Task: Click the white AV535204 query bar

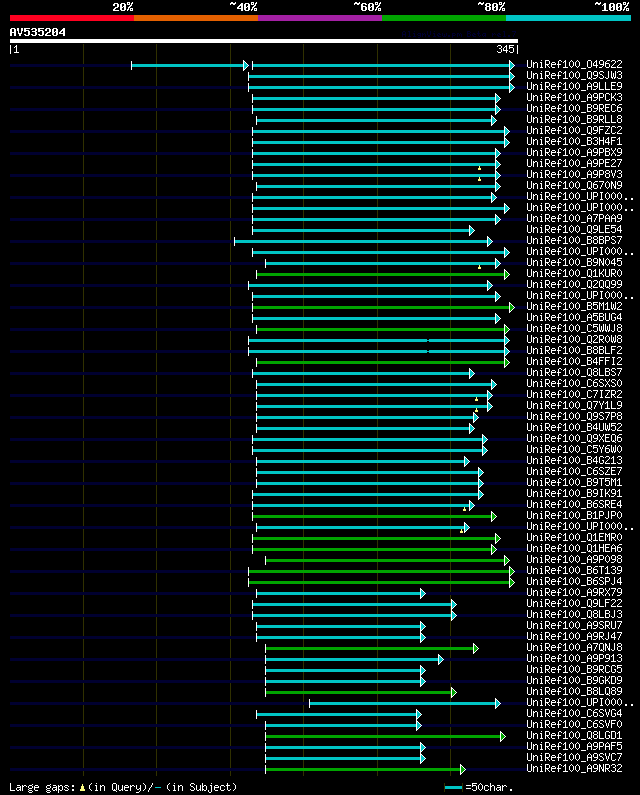Action: 264,41
